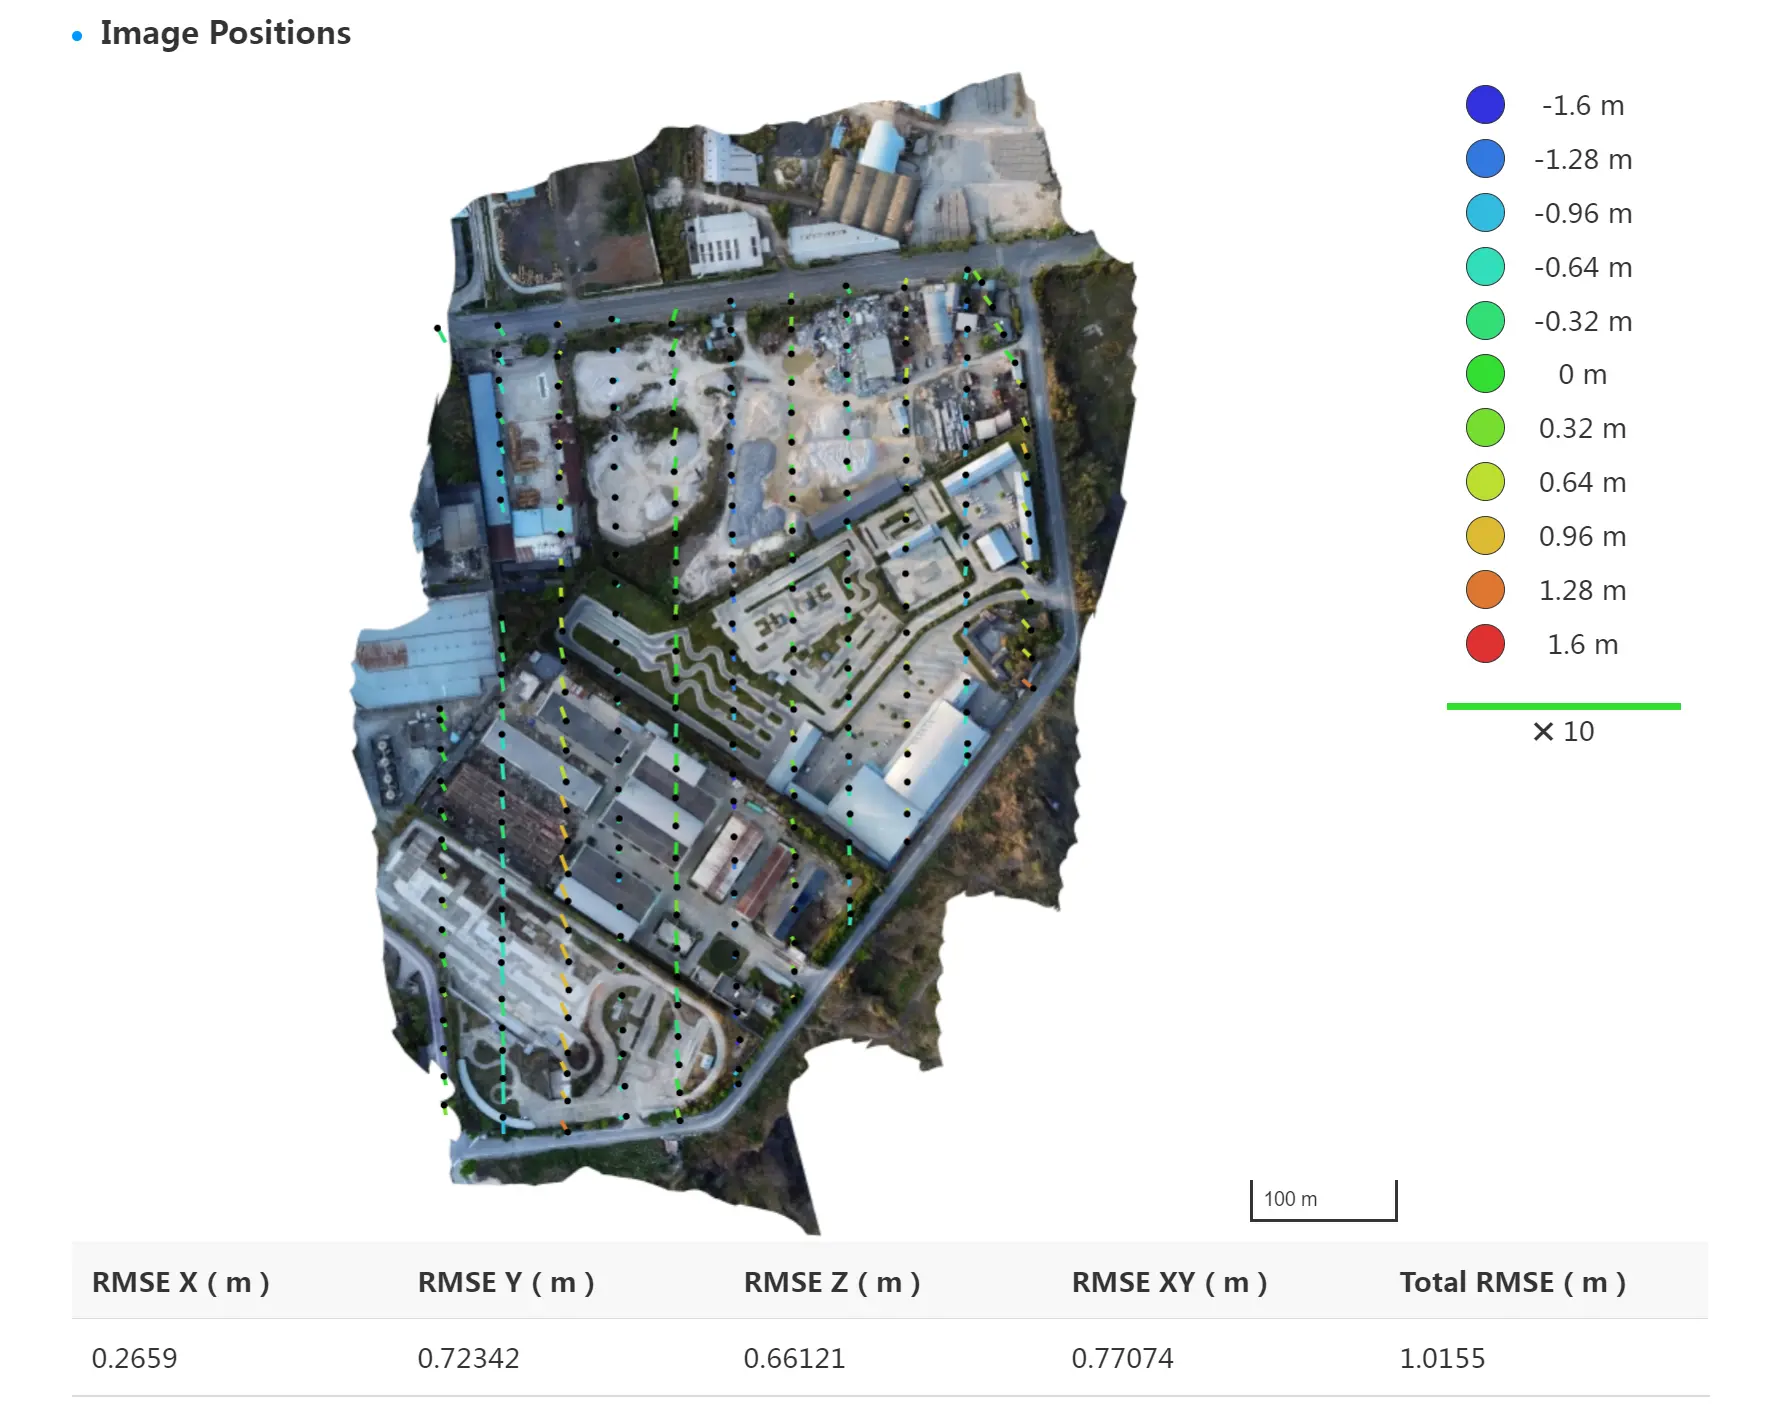Click the turquoise -0.64 m legend circle
The width and height of the screenshot is (1765, 1424).
[x=1485, y=267]
